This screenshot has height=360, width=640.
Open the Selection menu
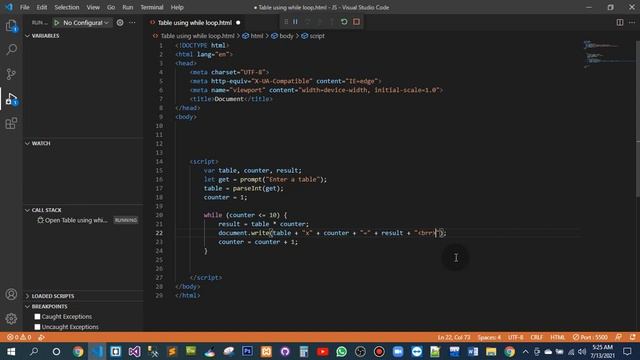point(67,7)
